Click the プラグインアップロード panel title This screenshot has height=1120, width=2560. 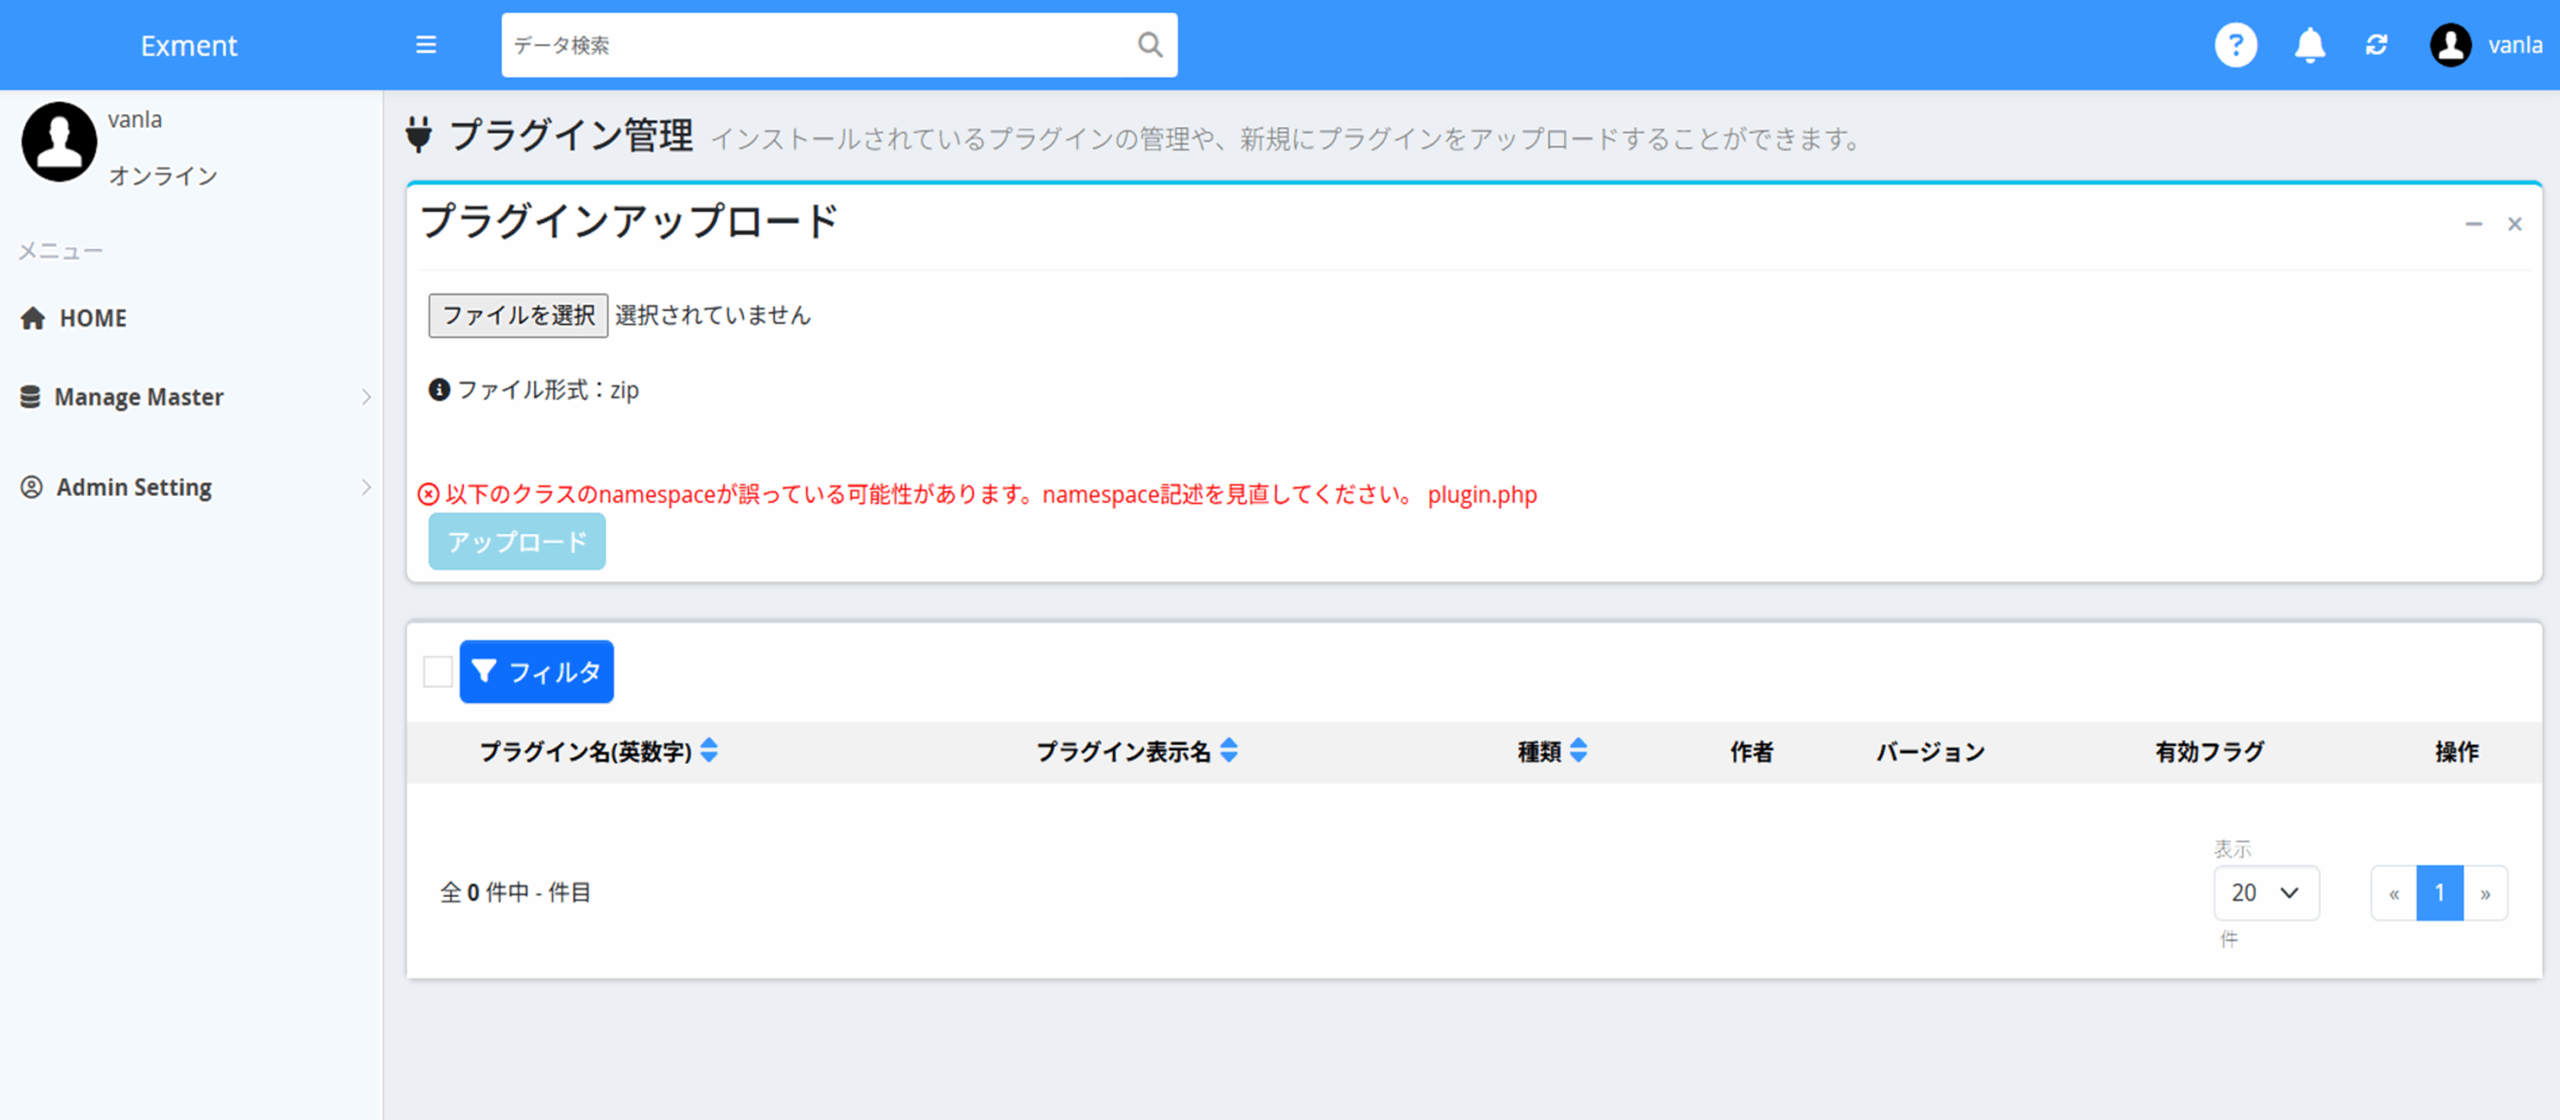tap(630, 221)
